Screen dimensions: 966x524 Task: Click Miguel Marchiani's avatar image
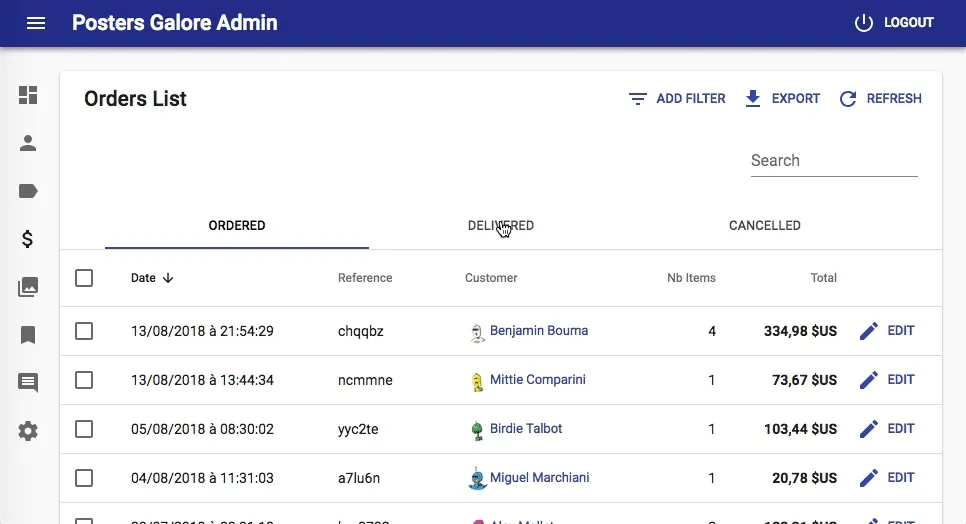477,479
